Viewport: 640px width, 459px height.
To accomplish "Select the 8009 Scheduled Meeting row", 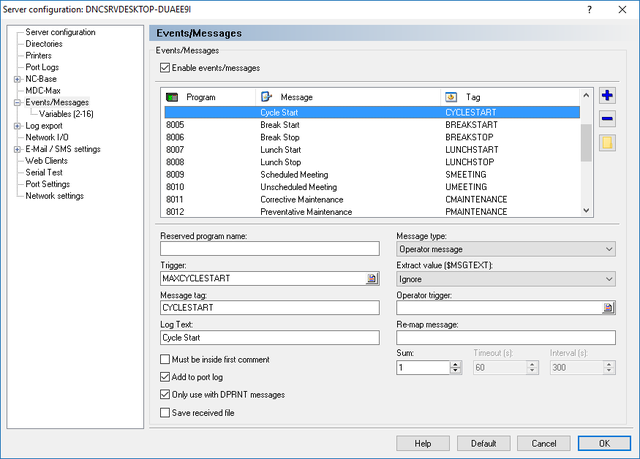I will pyautogui.click(x=372, y=175).
